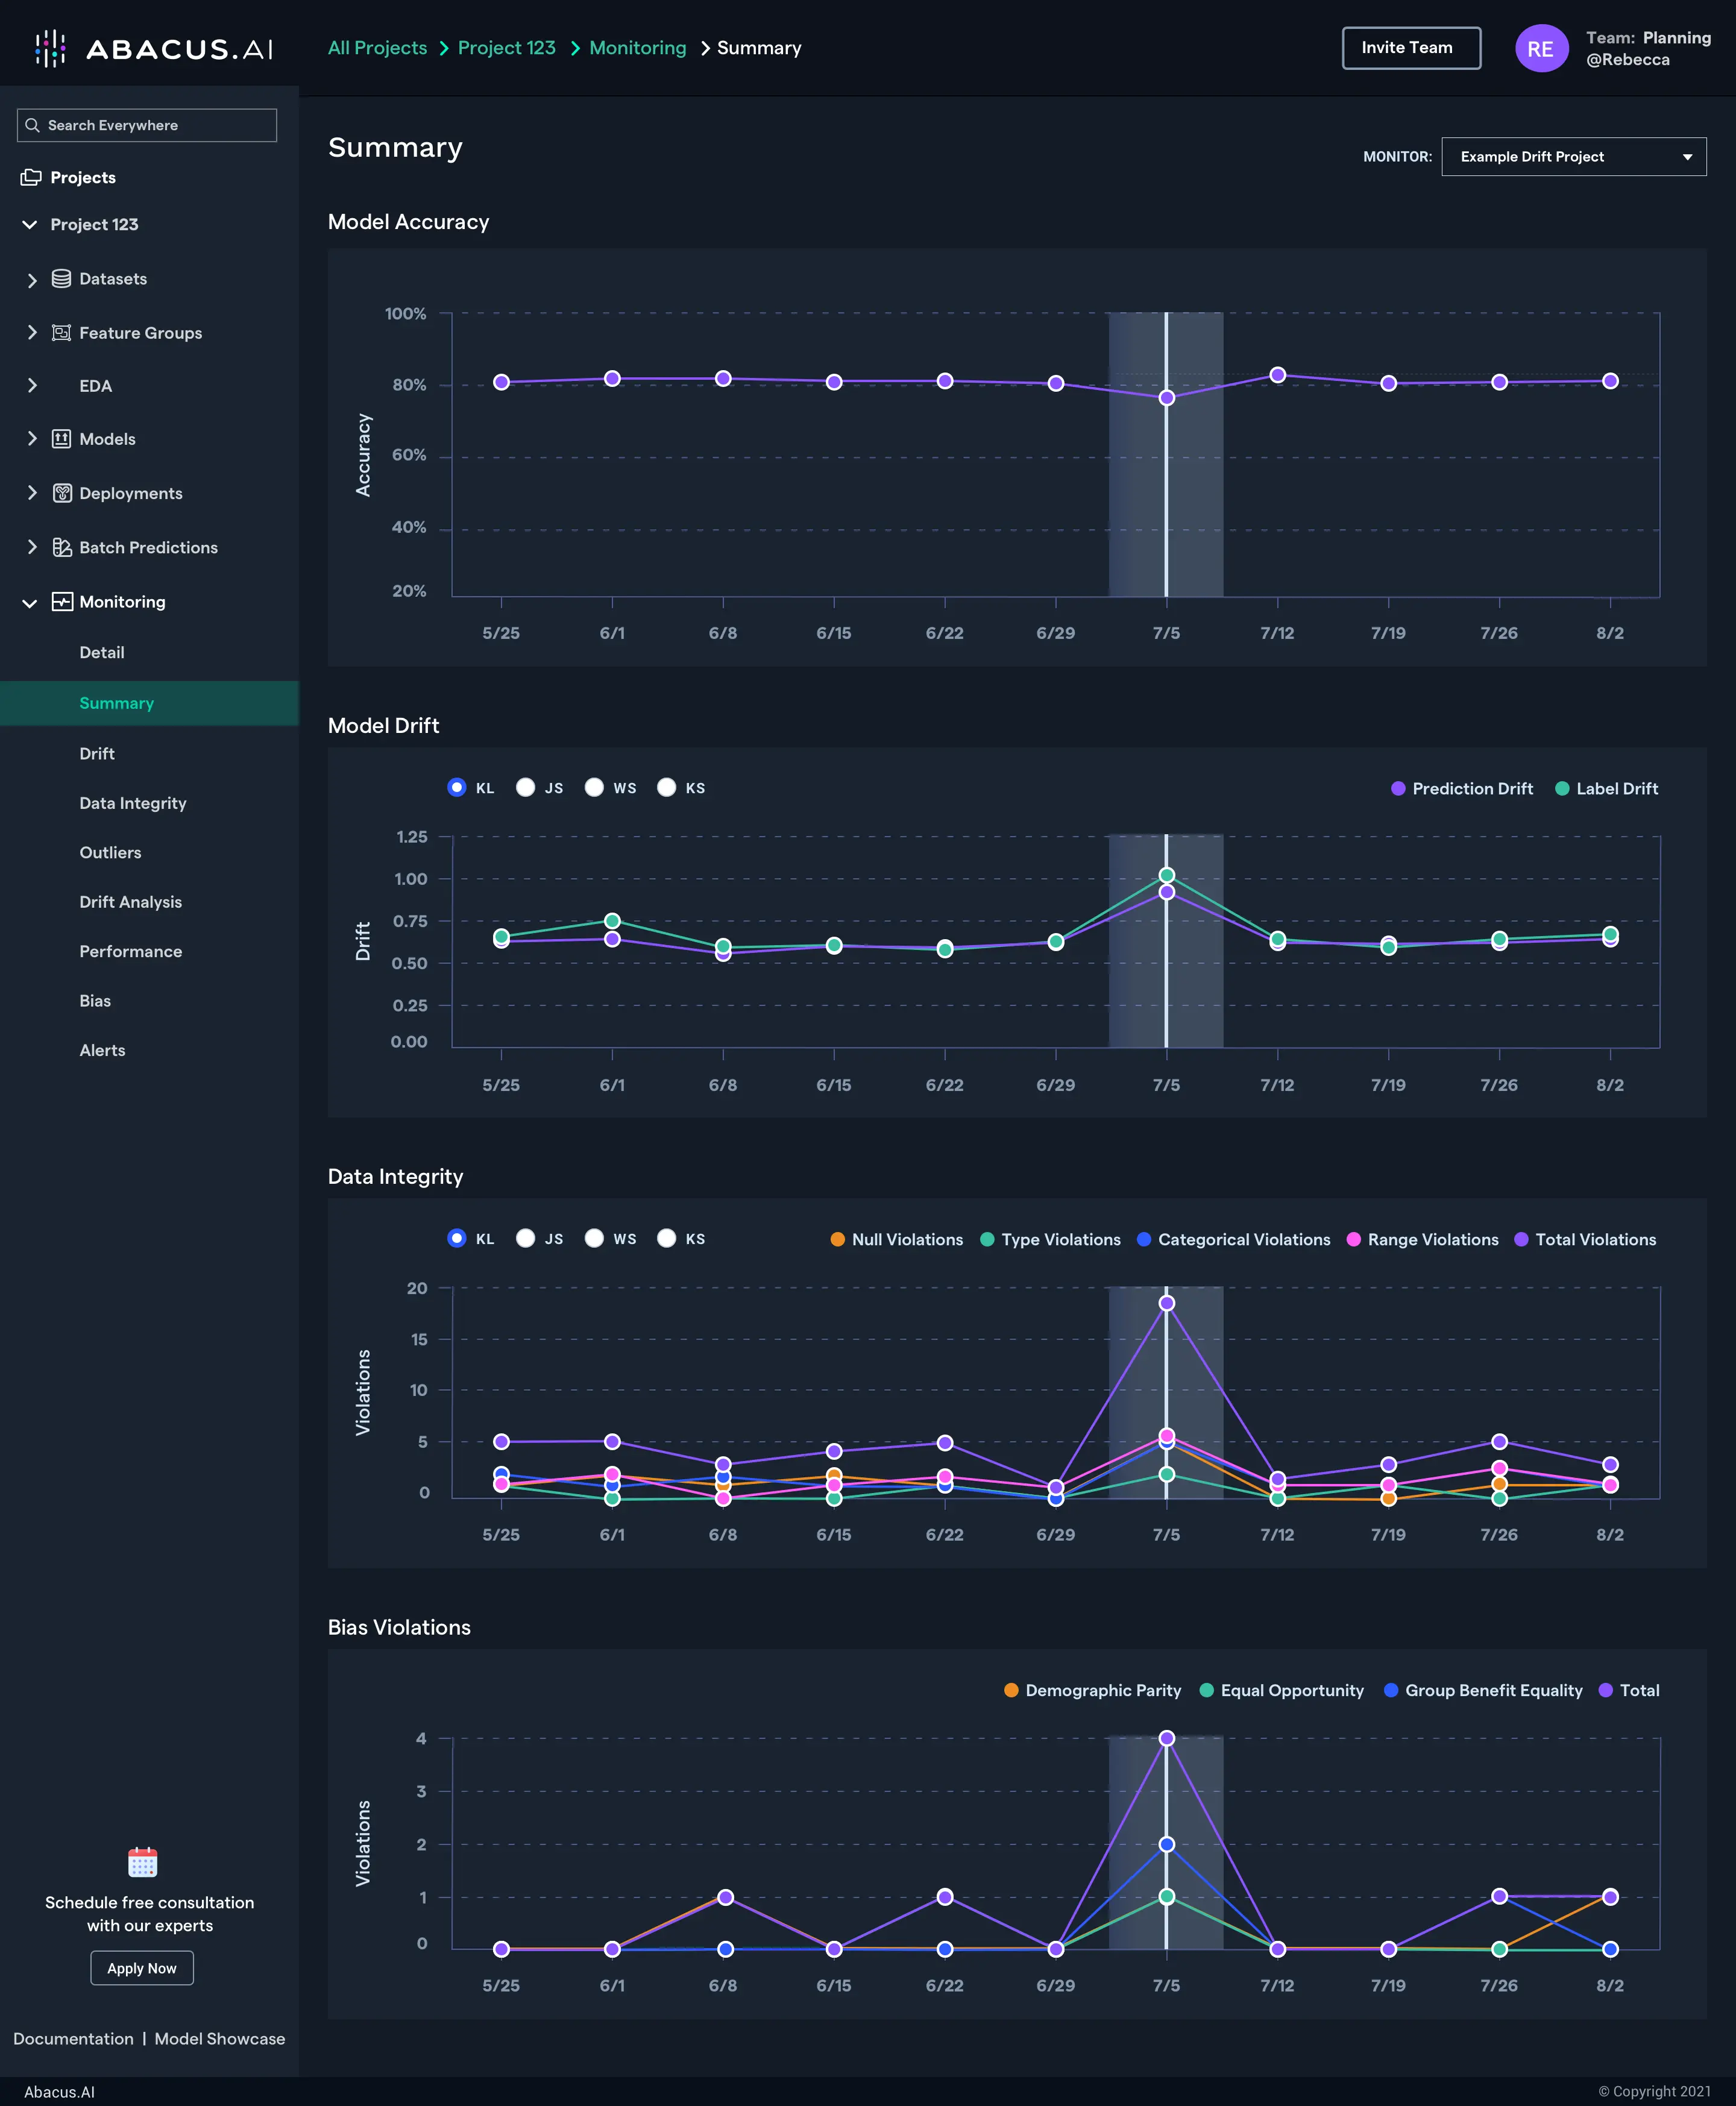1736x2106 pixels.
Task: Click the Datasets database icon
Action: pos(61,279)
